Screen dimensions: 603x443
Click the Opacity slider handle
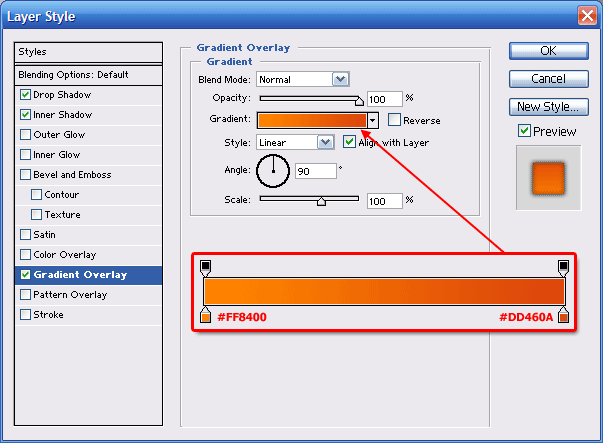359,100
